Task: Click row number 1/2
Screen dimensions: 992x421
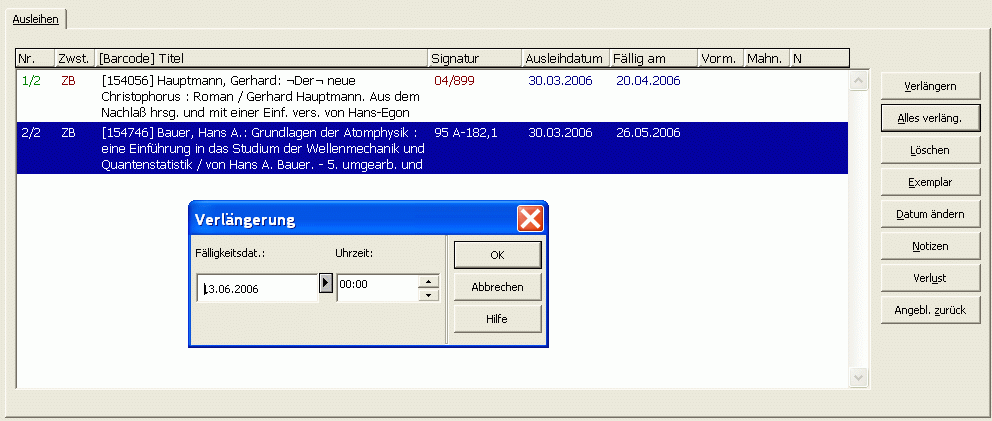Action: click(x=30, y=81)
